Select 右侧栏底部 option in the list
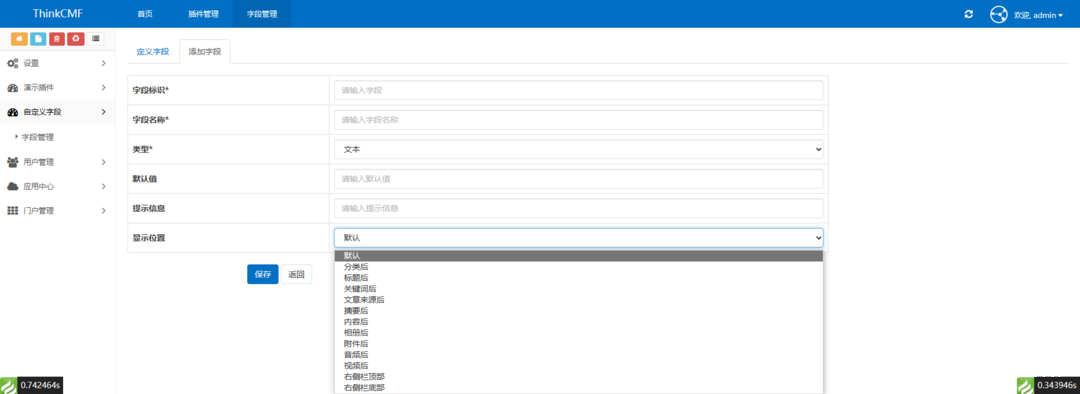The width and height of the screenshot is (1080, 394). pos(579,388)
